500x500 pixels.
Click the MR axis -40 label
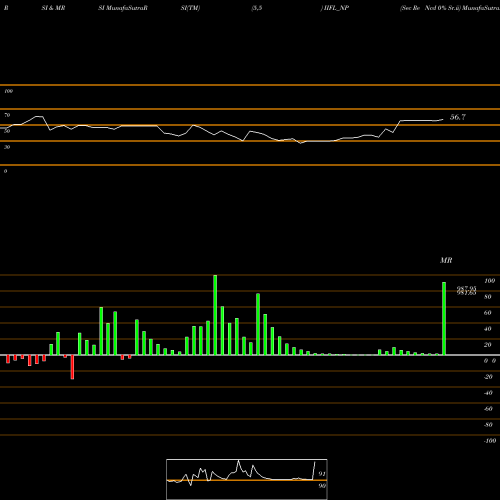point(488,393)
